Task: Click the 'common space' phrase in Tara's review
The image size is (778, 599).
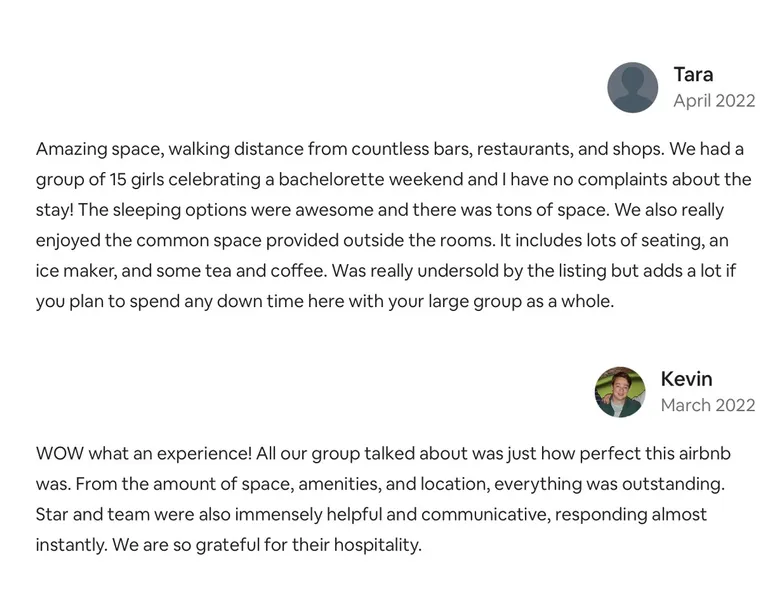Action: coord(198,240)
